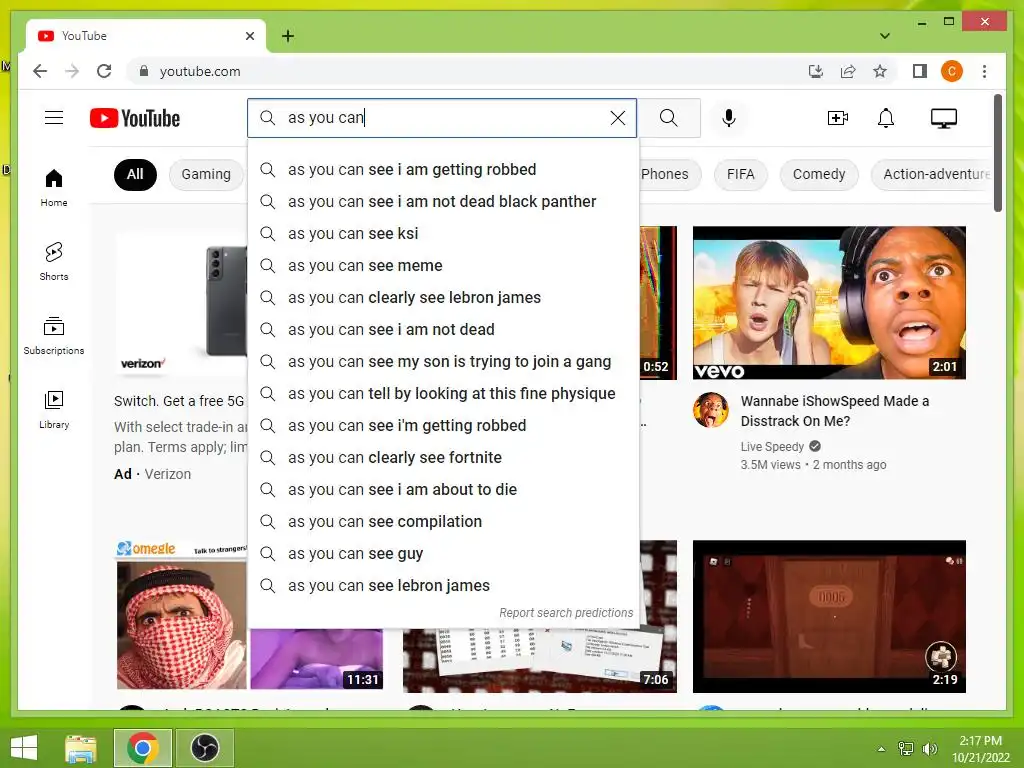Open File Explorer in the taskbar

pyautogui.click(x=81, y=748)
